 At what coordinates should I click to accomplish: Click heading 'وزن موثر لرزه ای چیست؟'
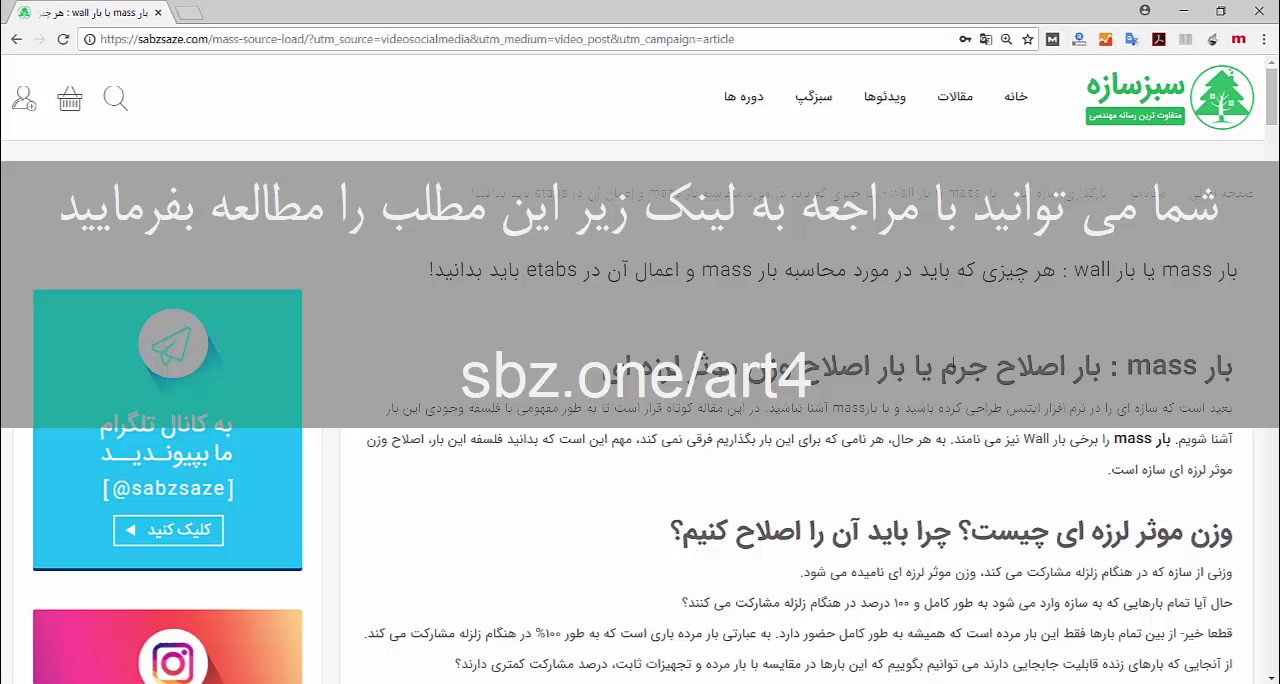[x=951, y=531]
